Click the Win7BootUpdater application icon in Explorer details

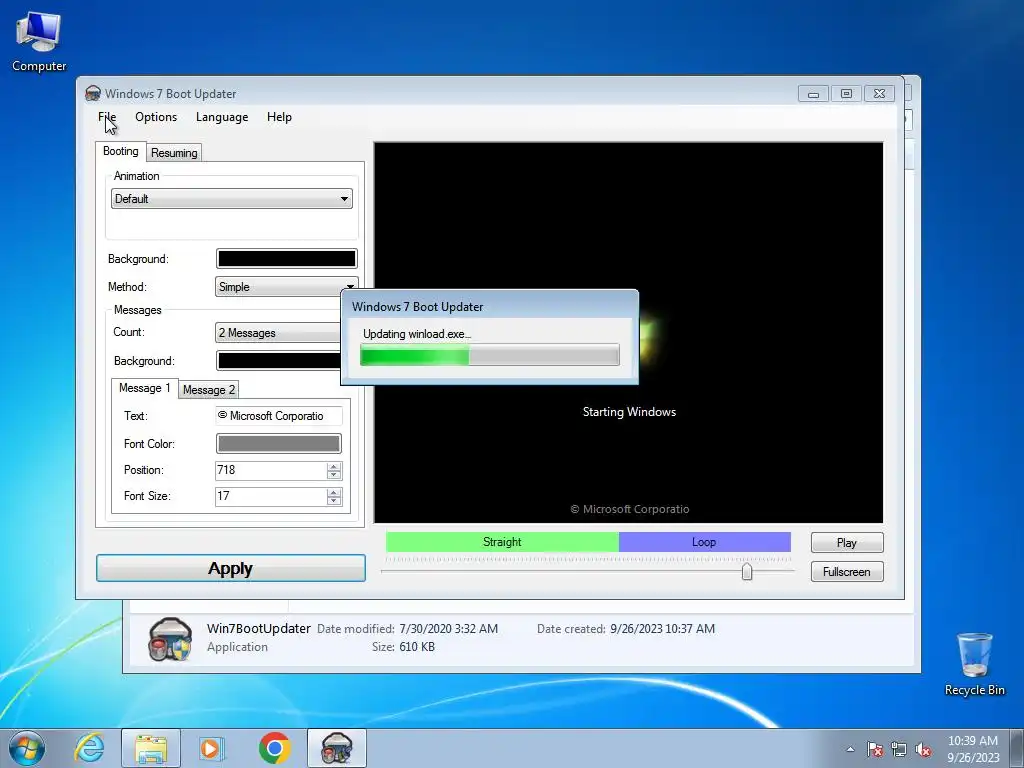click(x=170, y=639)
